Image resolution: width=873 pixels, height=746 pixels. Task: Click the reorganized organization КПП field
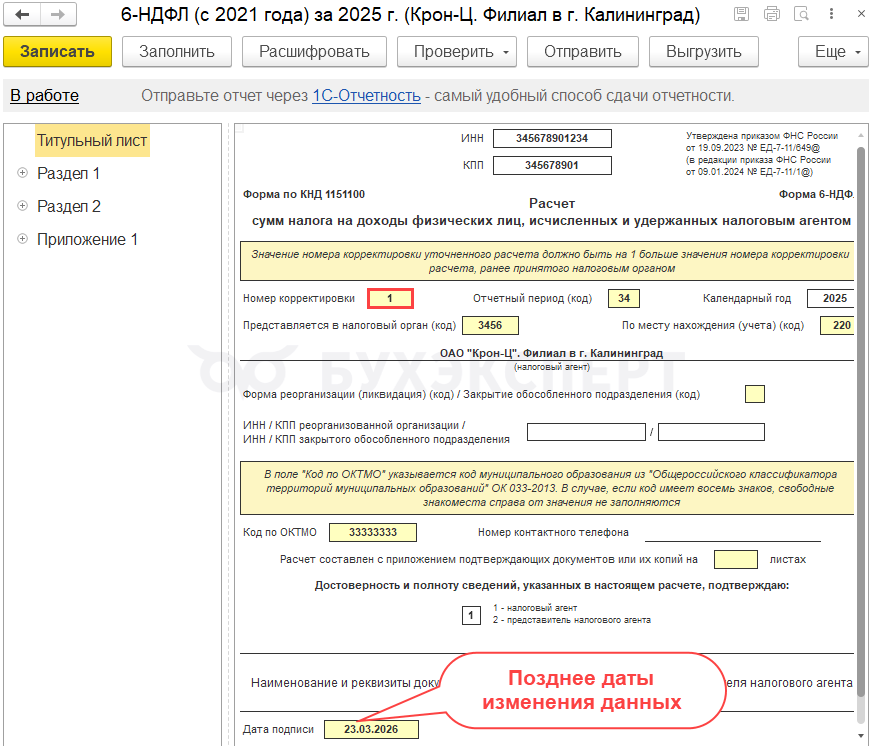point(712,432)
